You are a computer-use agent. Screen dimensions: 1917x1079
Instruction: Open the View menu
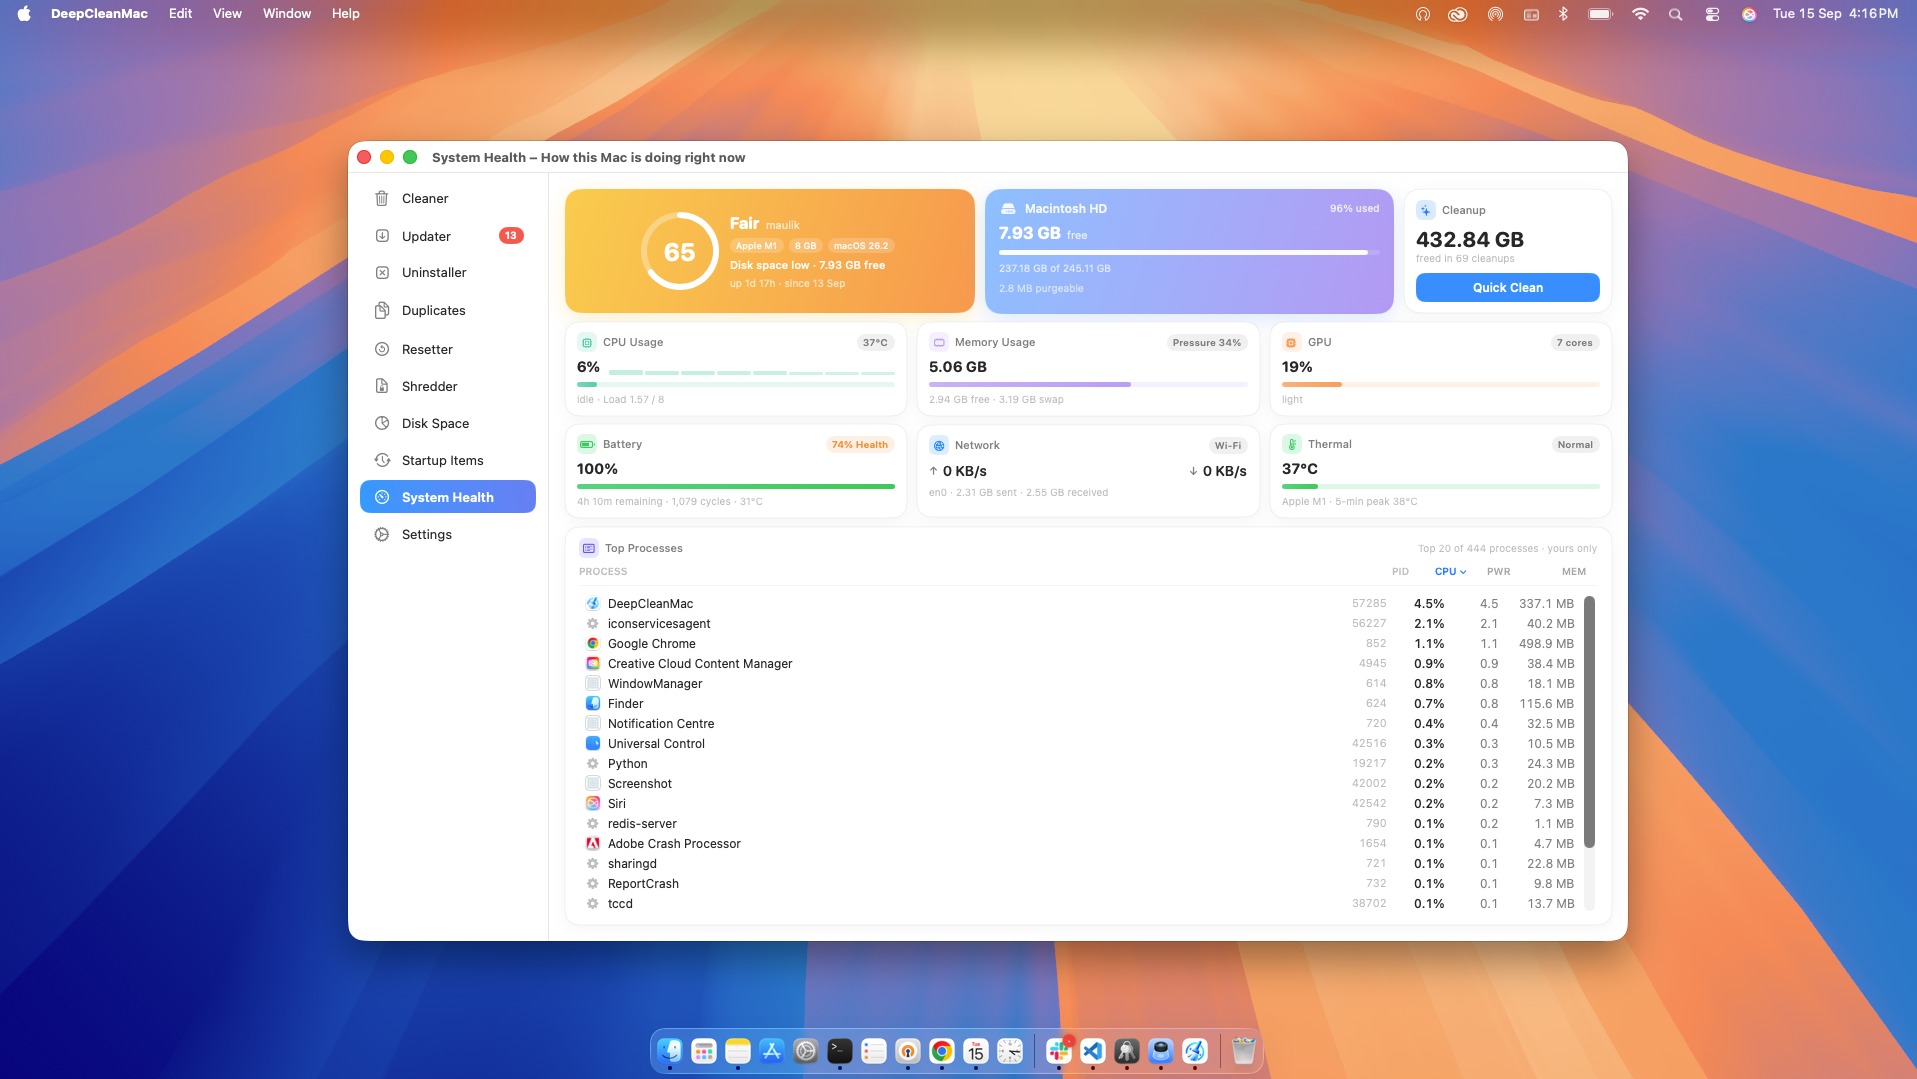pyautogui.click(x=227, y=14)
